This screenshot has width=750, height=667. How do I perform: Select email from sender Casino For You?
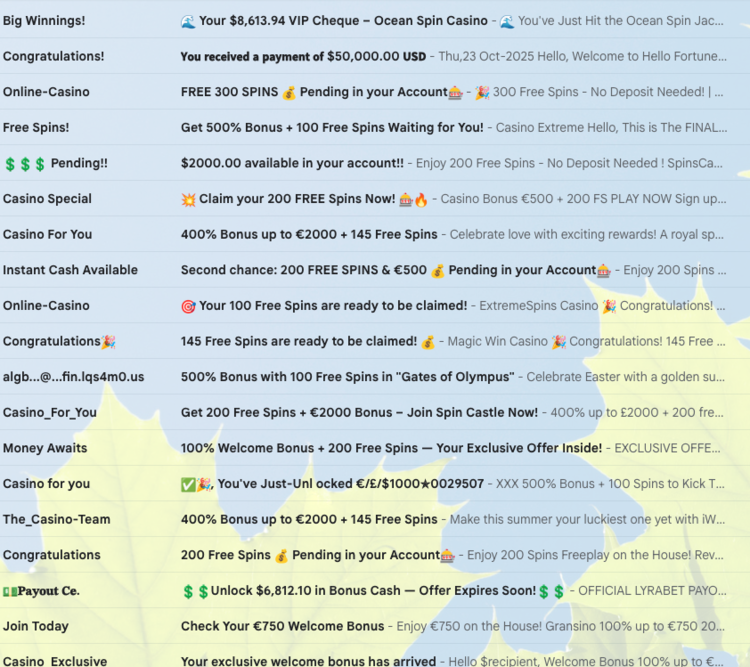tap(47, 234)
